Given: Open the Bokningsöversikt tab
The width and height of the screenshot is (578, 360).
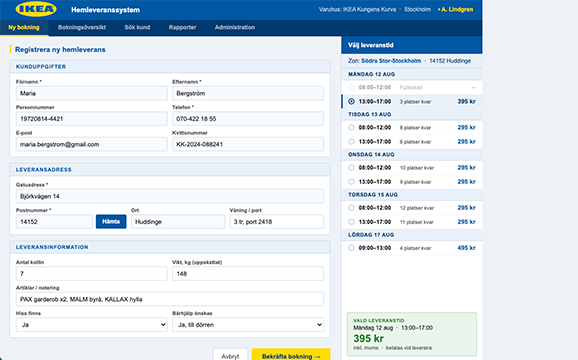Looking at the screenshot, I should click(82, 27).
